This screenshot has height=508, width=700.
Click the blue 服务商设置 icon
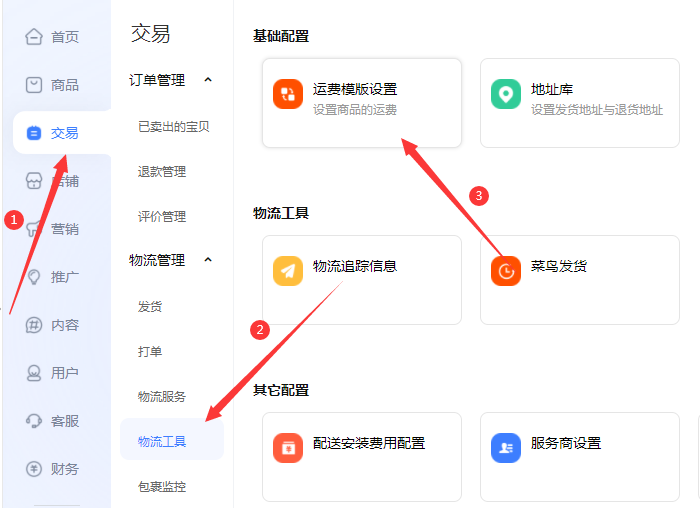[x=506, y=447]
